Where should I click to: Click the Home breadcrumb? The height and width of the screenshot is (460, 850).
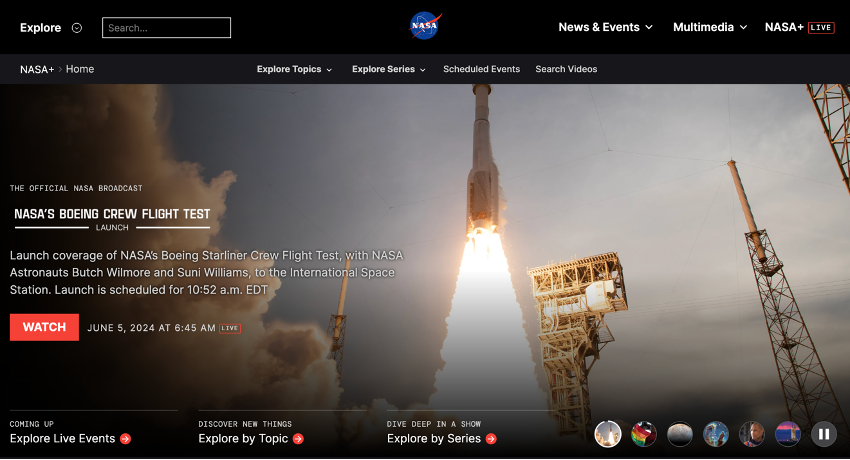(x=80, y=69)
